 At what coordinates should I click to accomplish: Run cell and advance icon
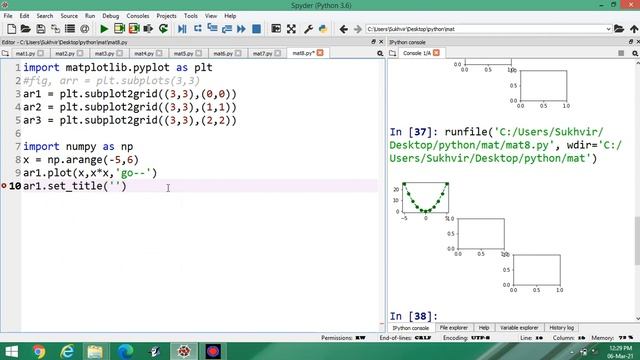(134, 29)
